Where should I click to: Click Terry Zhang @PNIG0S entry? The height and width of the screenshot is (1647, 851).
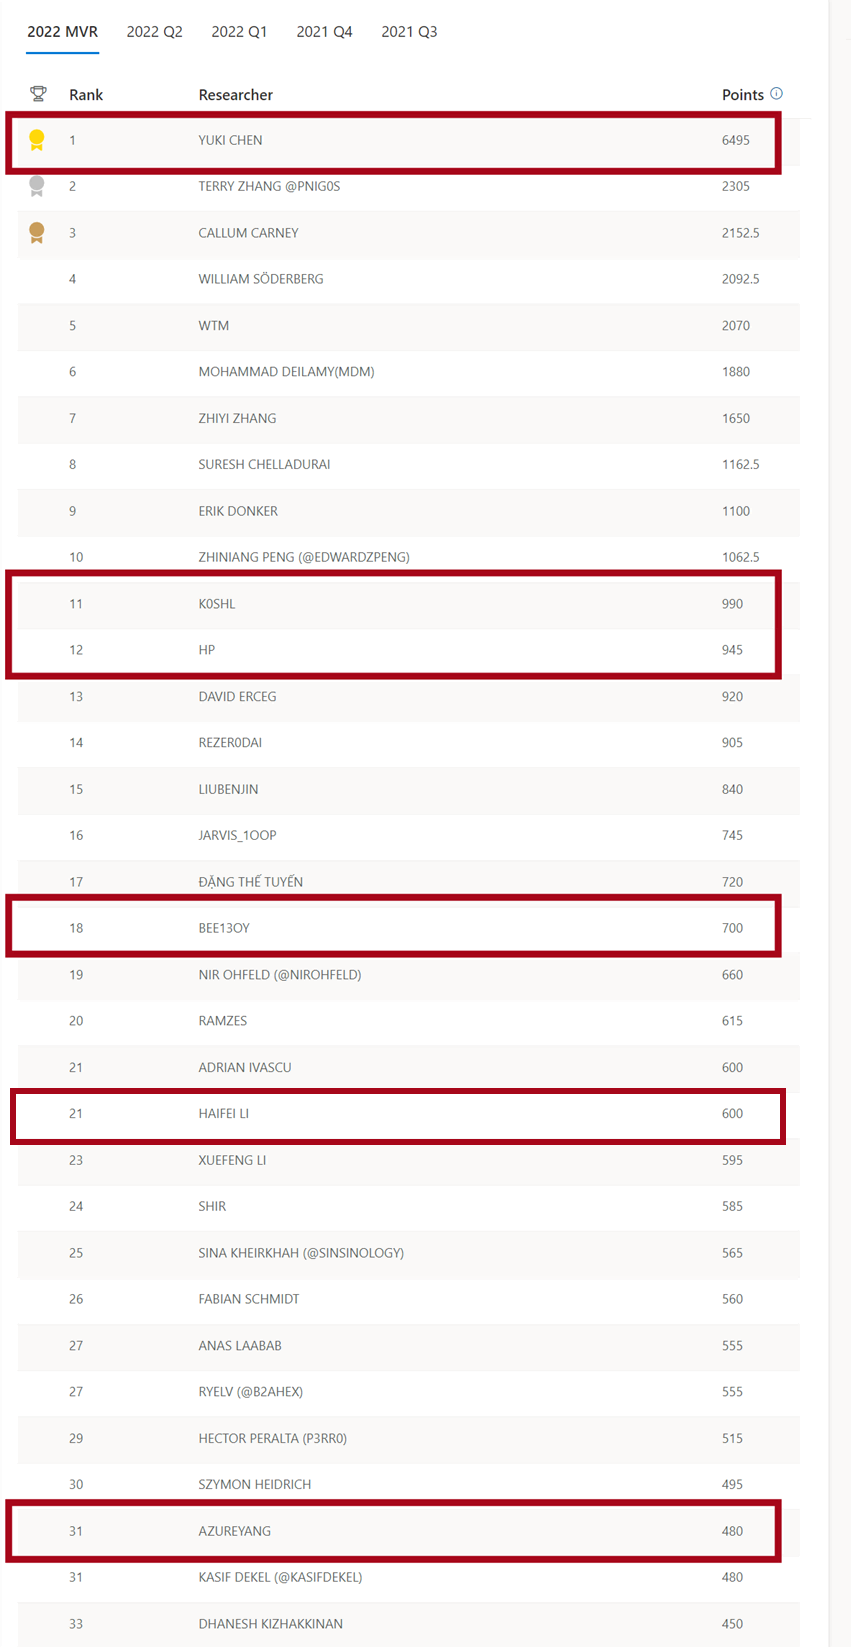point(269,186)
